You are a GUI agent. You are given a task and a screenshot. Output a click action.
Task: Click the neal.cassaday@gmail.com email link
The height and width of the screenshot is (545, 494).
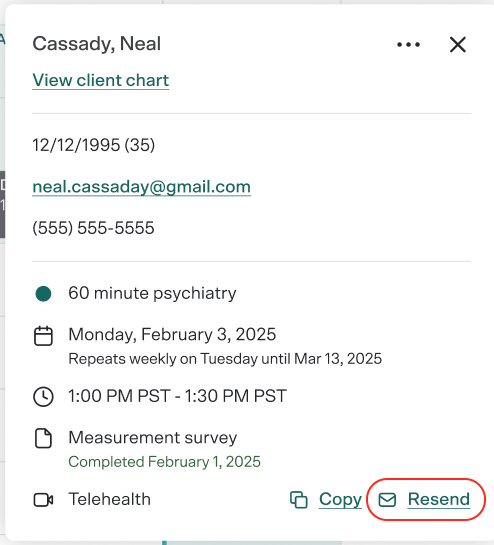coord(141,187)
